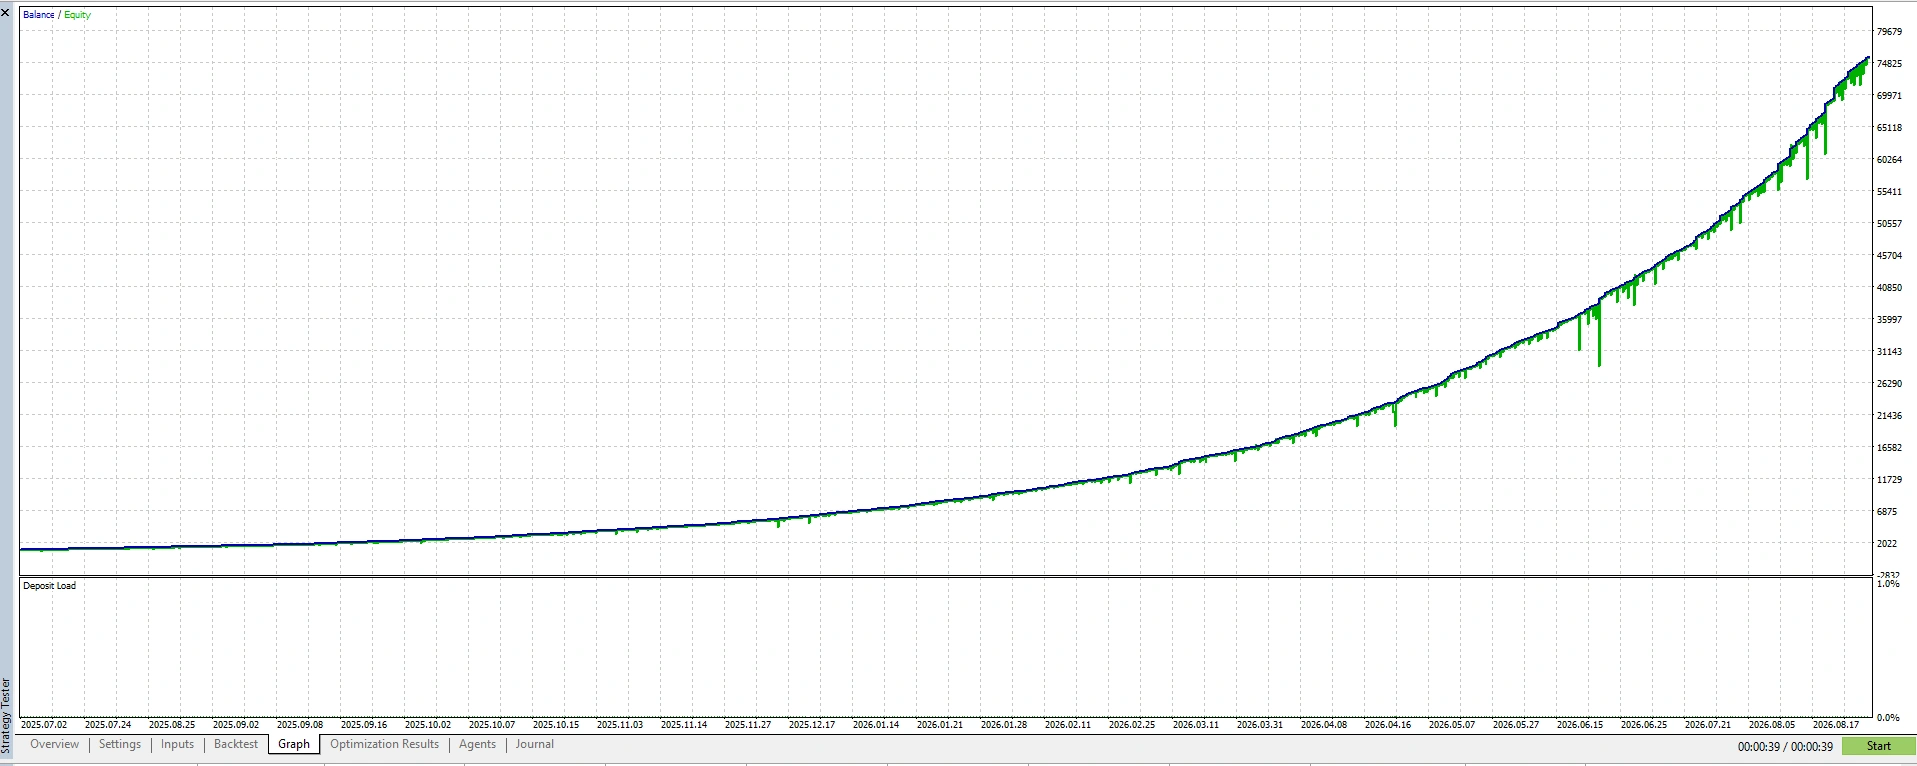Click the 2026.03.11 date label
This screenshot has width=1917, height=766.
[1196, 725]
